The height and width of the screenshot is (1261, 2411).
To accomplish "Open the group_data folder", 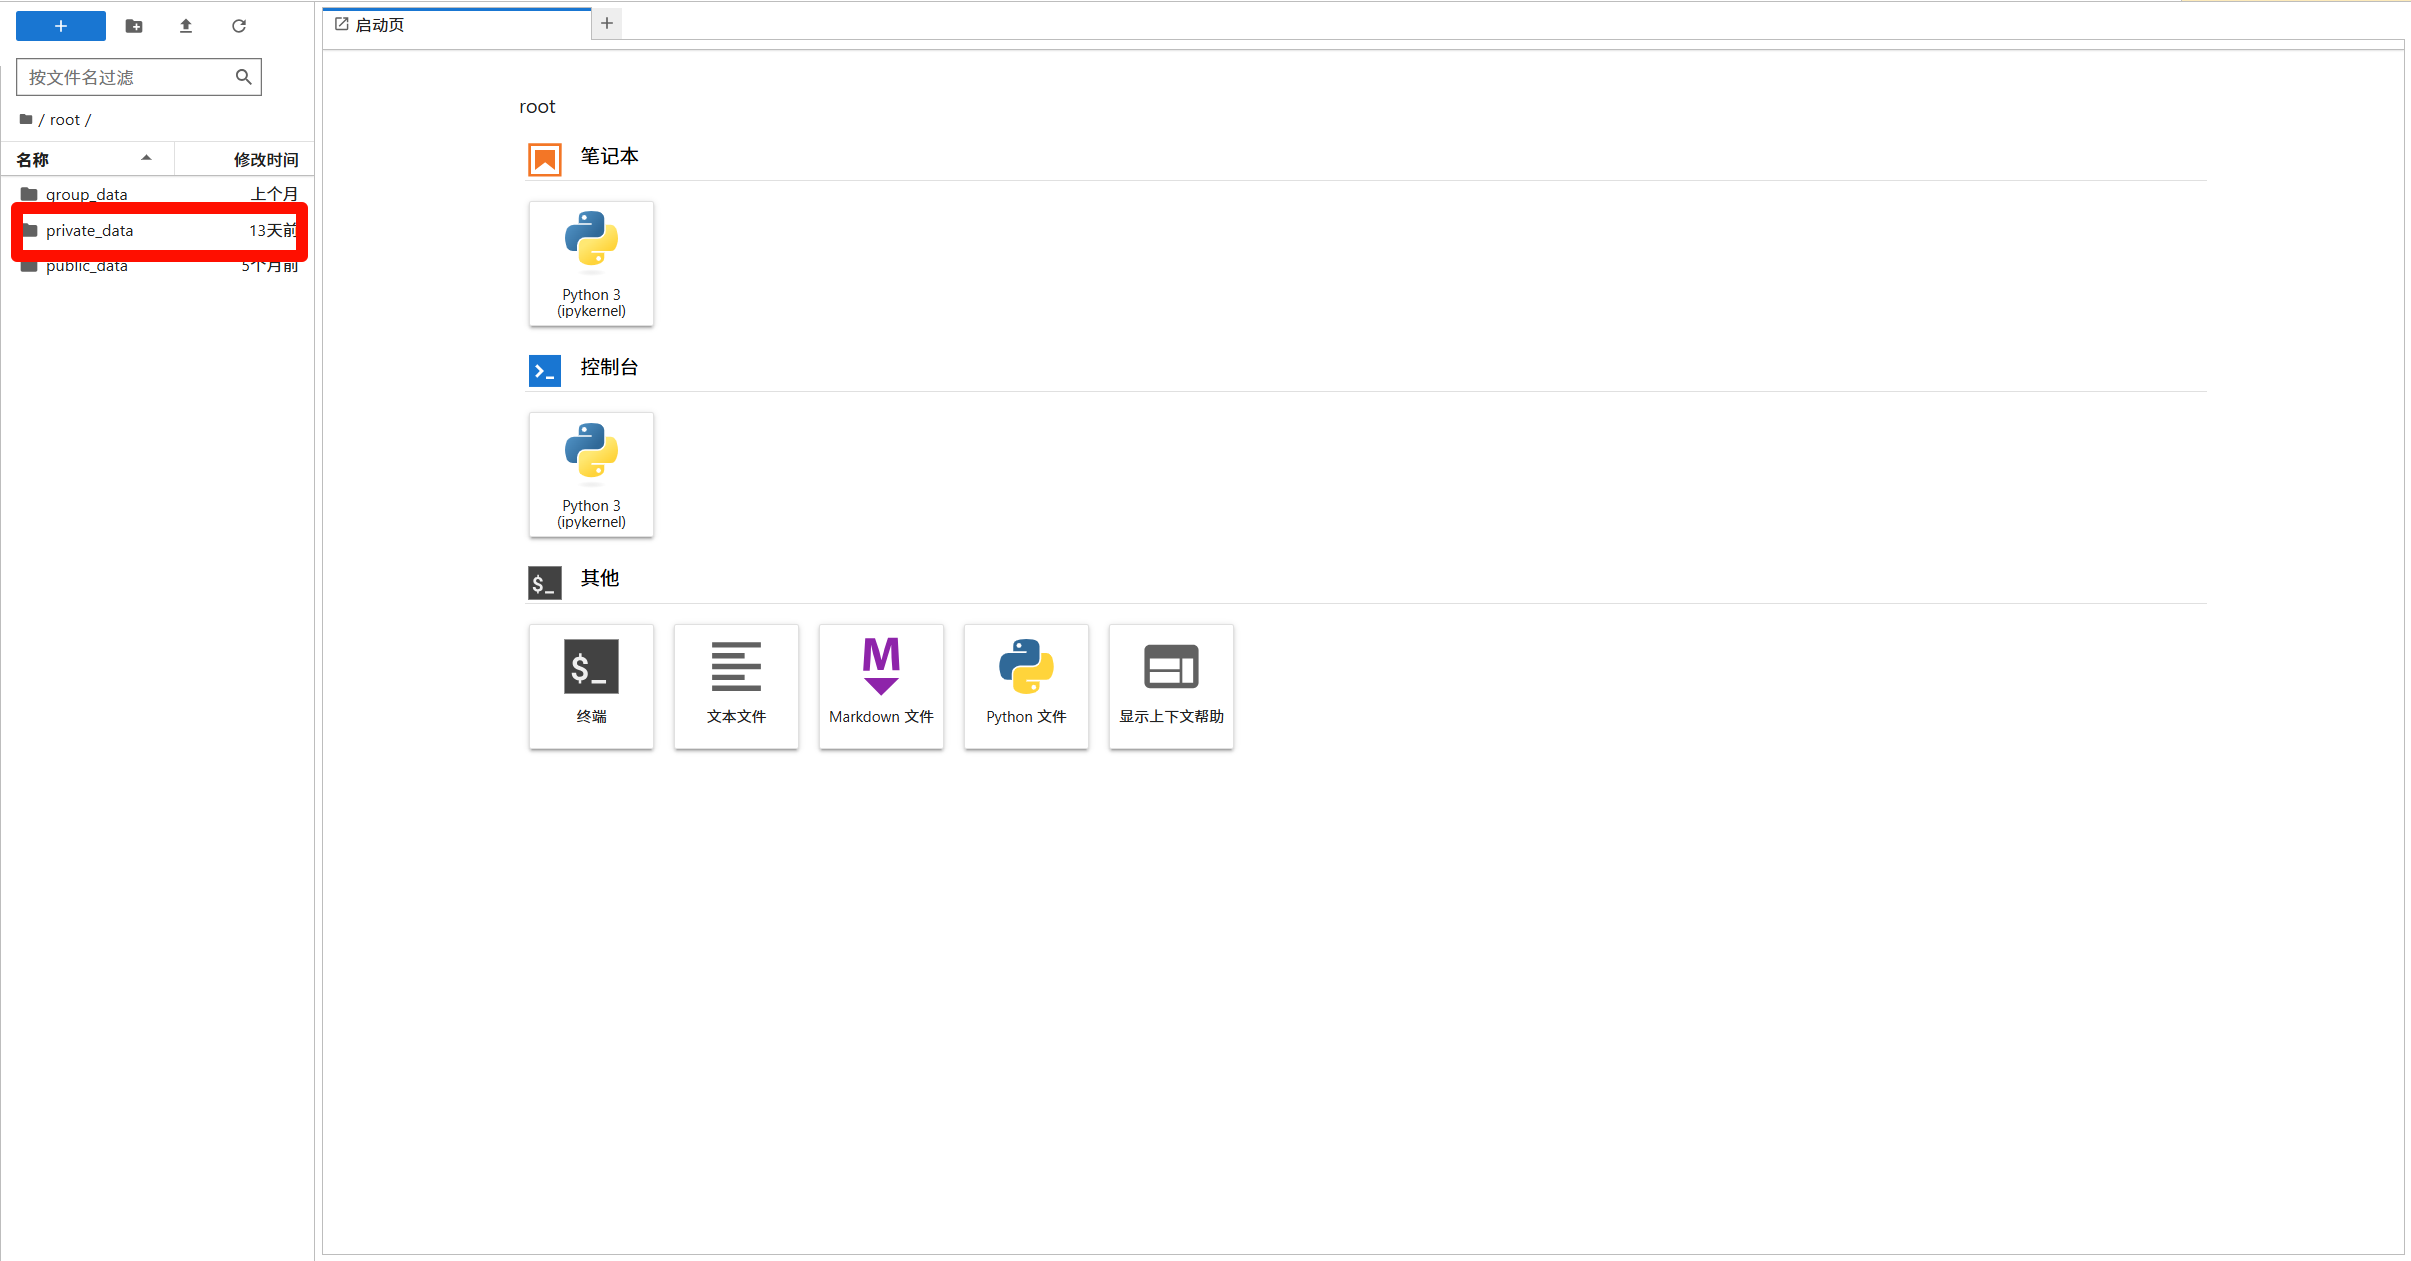I will tap(87, 194).
